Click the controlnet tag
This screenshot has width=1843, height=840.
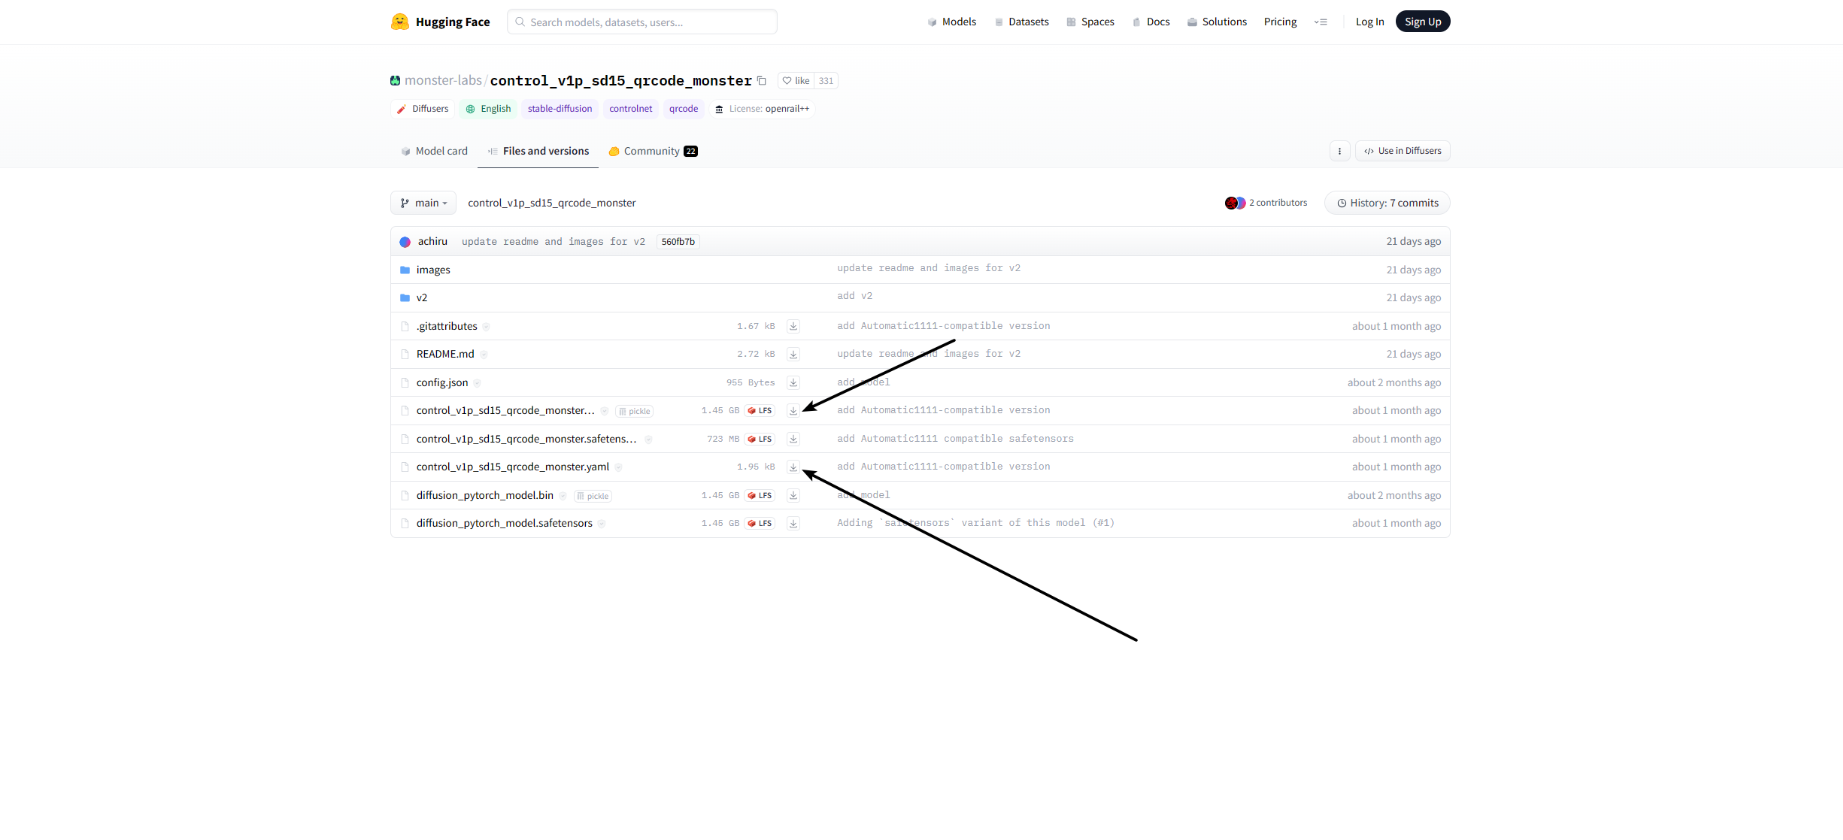point(631,109)
